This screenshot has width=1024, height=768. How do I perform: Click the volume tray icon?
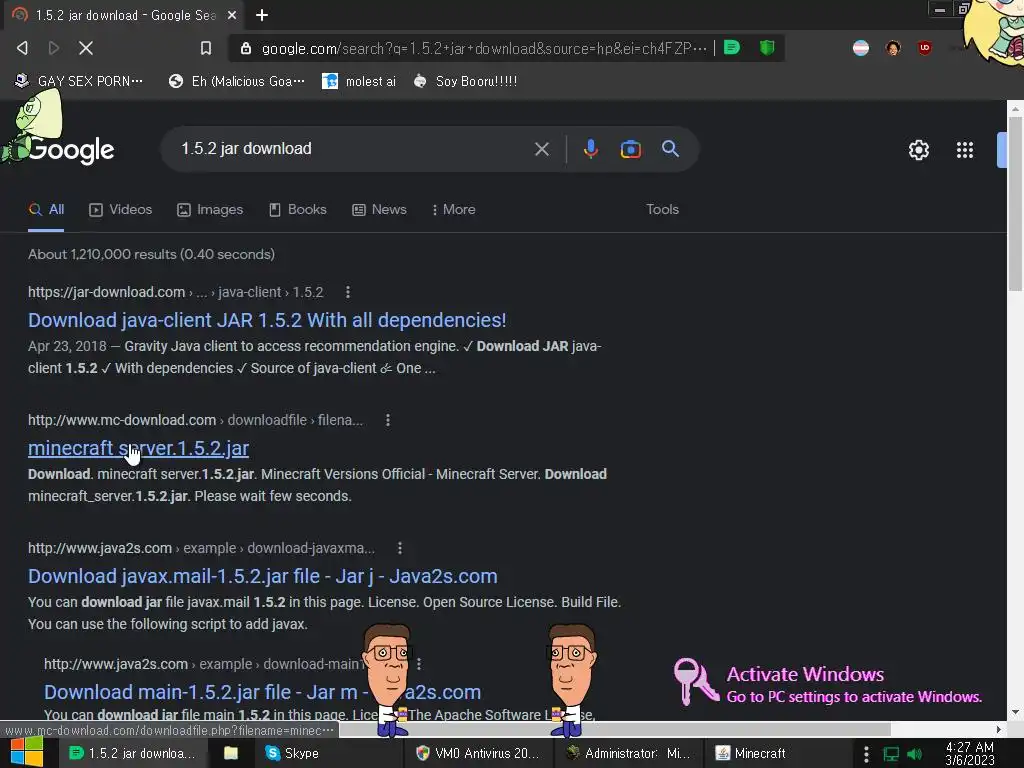pos(914,754)
